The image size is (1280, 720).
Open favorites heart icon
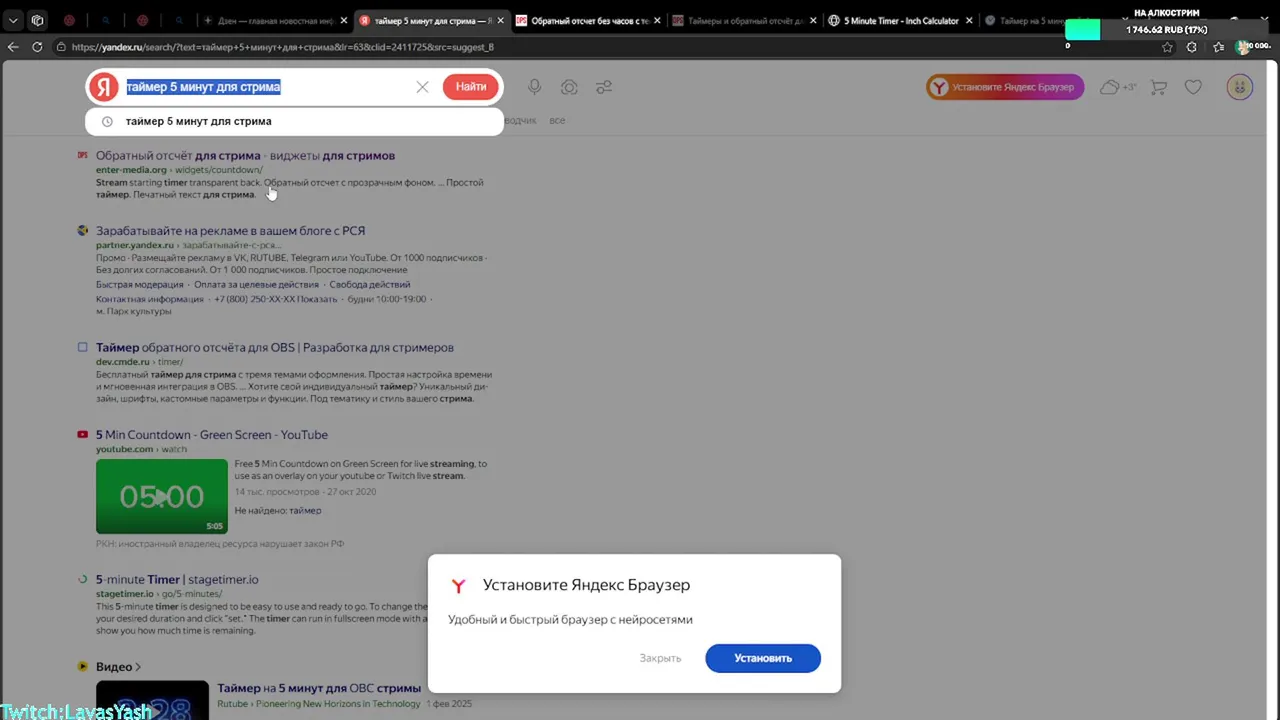pyautogui.click(x=1193, y=87)
